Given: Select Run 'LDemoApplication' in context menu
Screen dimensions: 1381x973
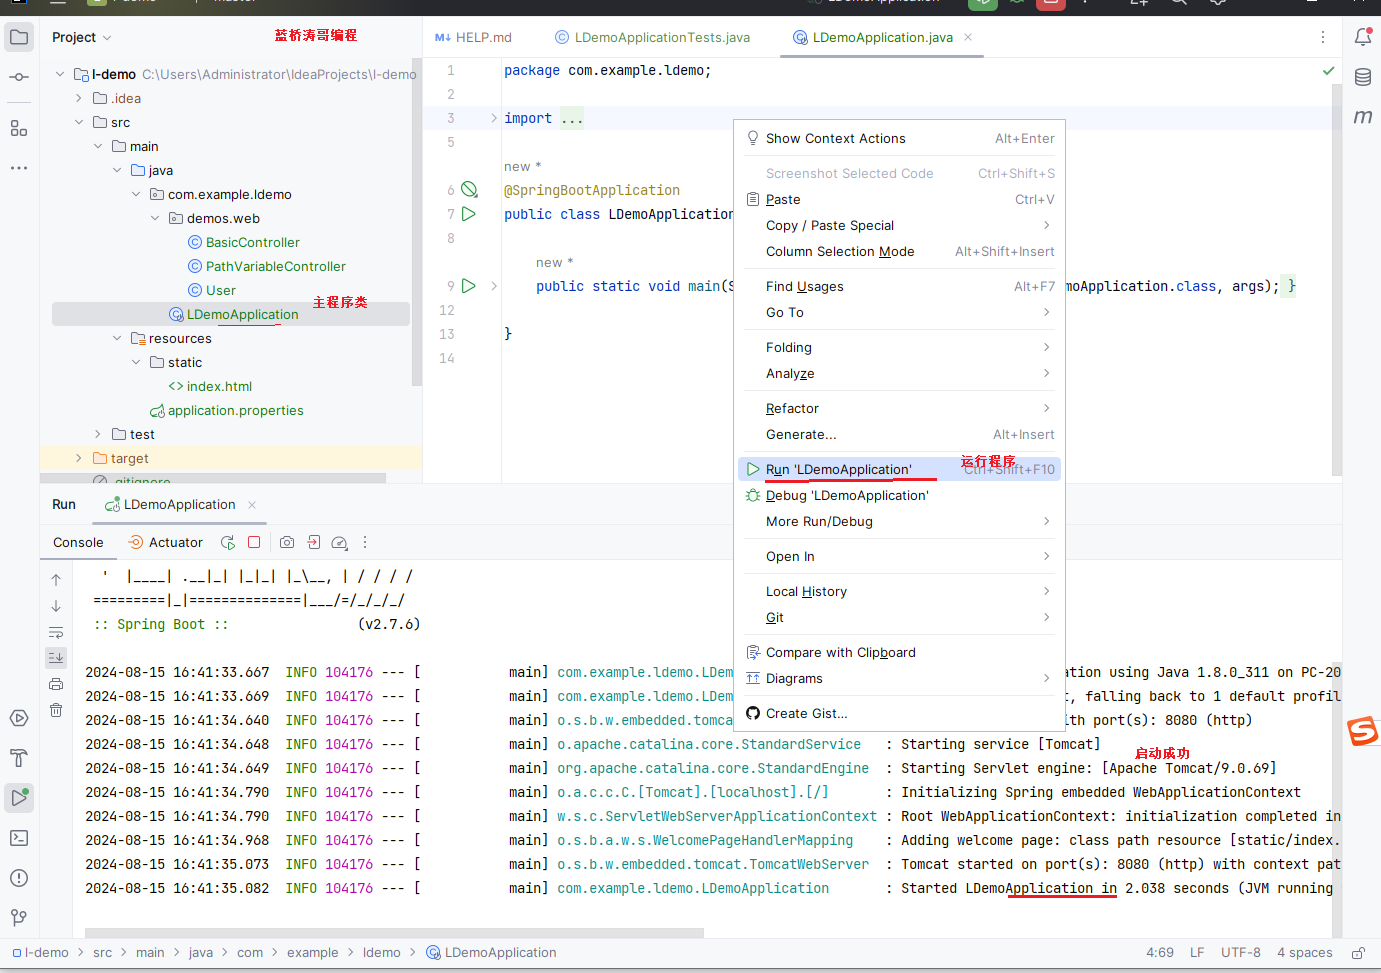Looking at the screenshot, I should (x=899, y=469).
